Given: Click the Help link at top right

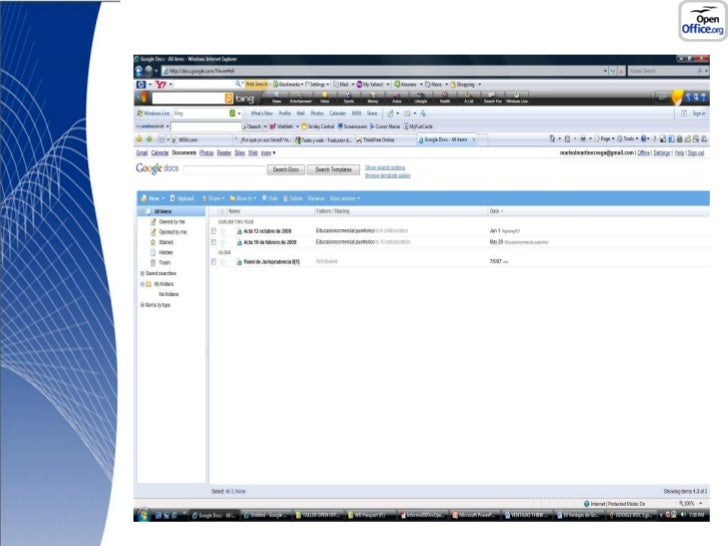Looking at the screenshot, I should point(679,153).
